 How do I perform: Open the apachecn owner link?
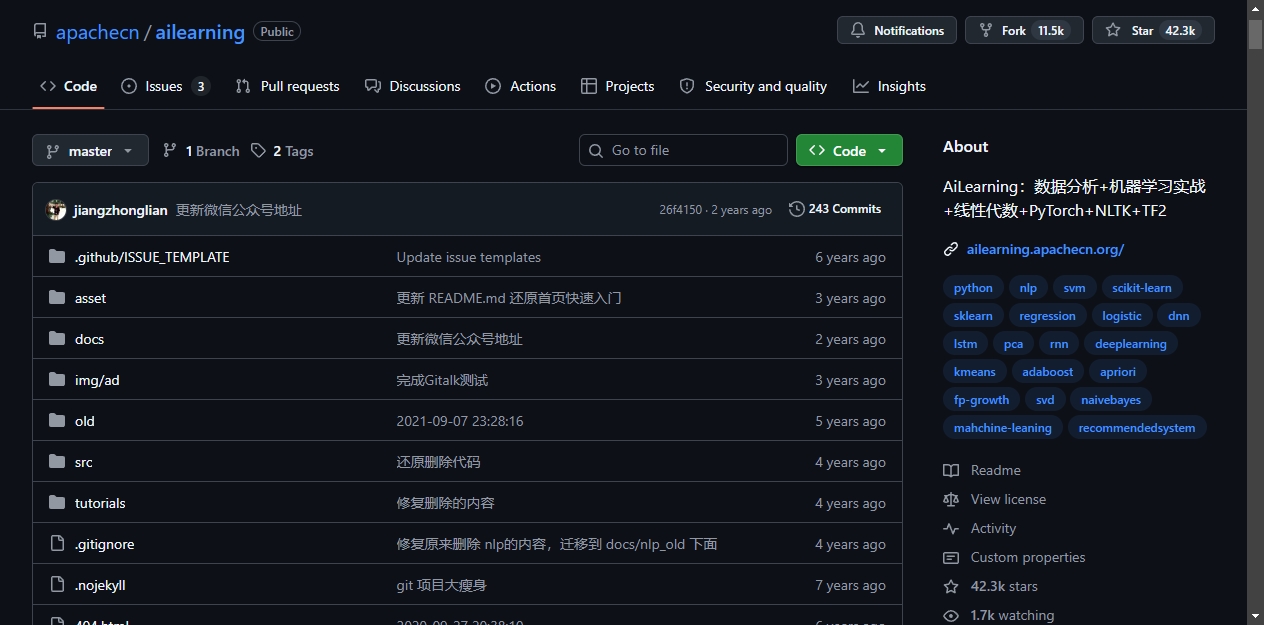pyautogui.click(x=97, y=32)
